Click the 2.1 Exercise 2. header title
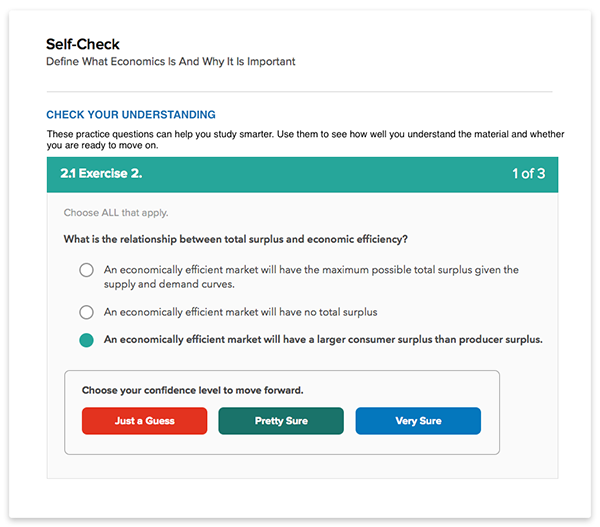Screen dimensions: 600x527 [101, 174]
